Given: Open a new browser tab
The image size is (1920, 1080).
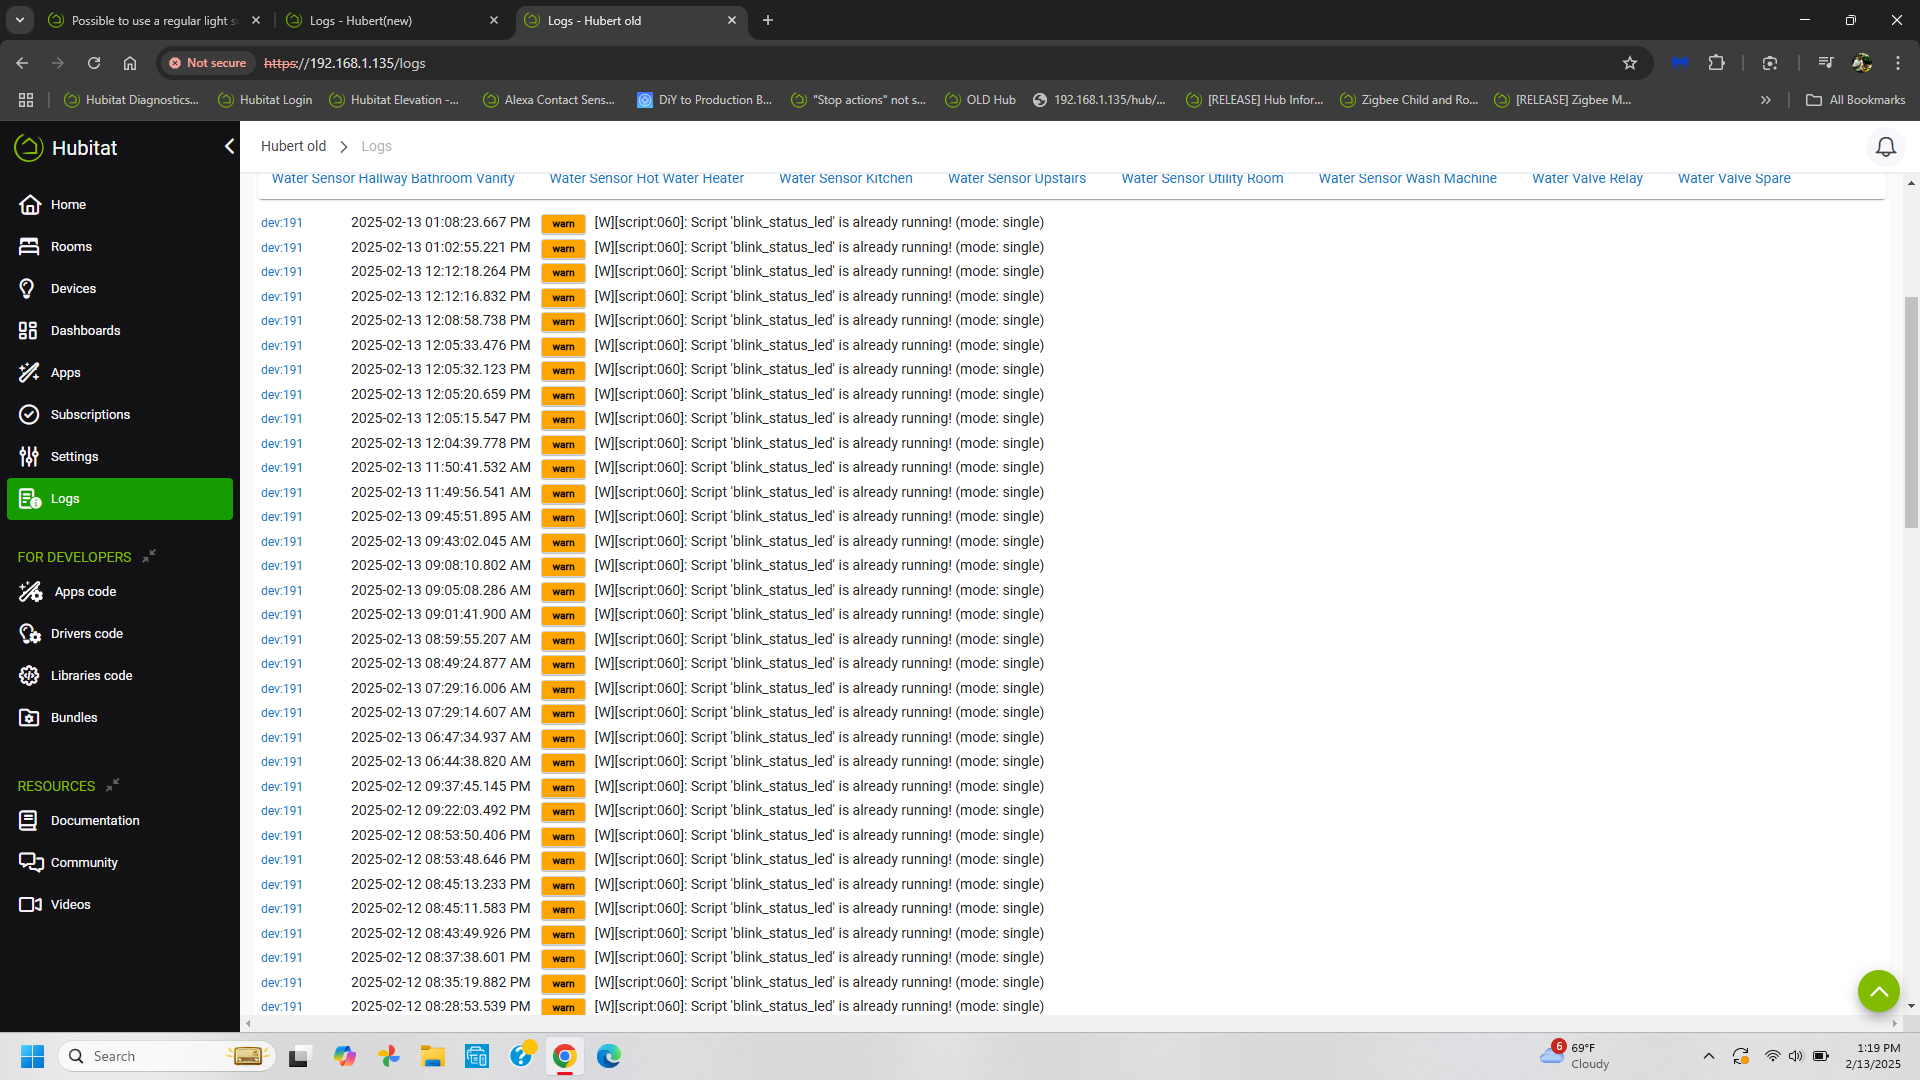Looking at the screenshot, I should 768,20.
